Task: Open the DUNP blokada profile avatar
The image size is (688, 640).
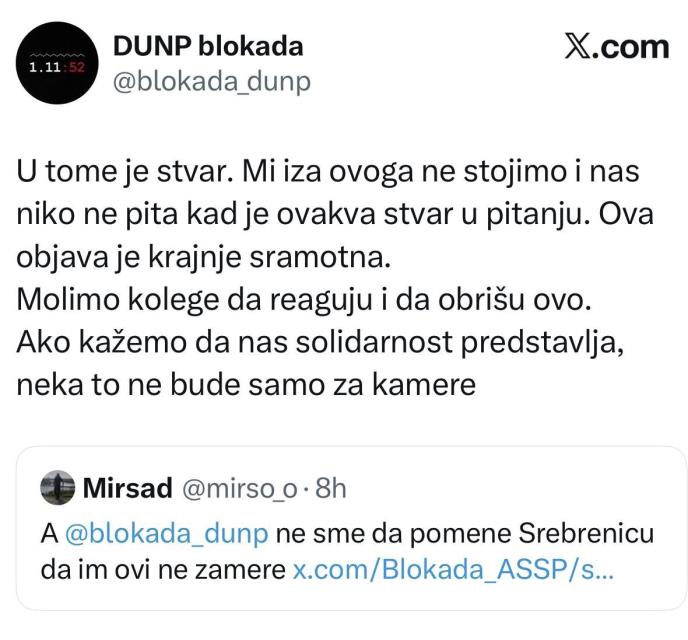Action: [x=58, y=64]
